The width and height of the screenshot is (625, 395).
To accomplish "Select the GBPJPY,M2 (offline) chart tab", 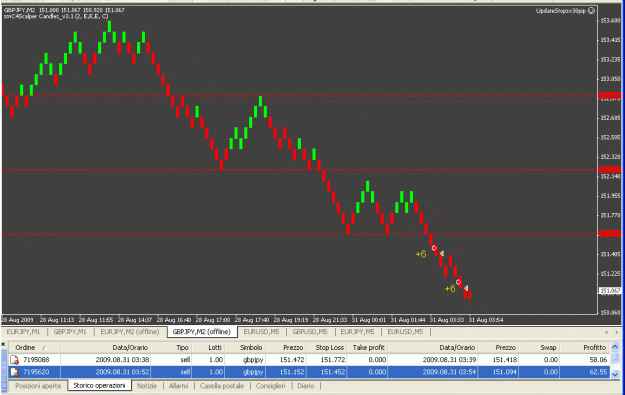I will point(202,332).
